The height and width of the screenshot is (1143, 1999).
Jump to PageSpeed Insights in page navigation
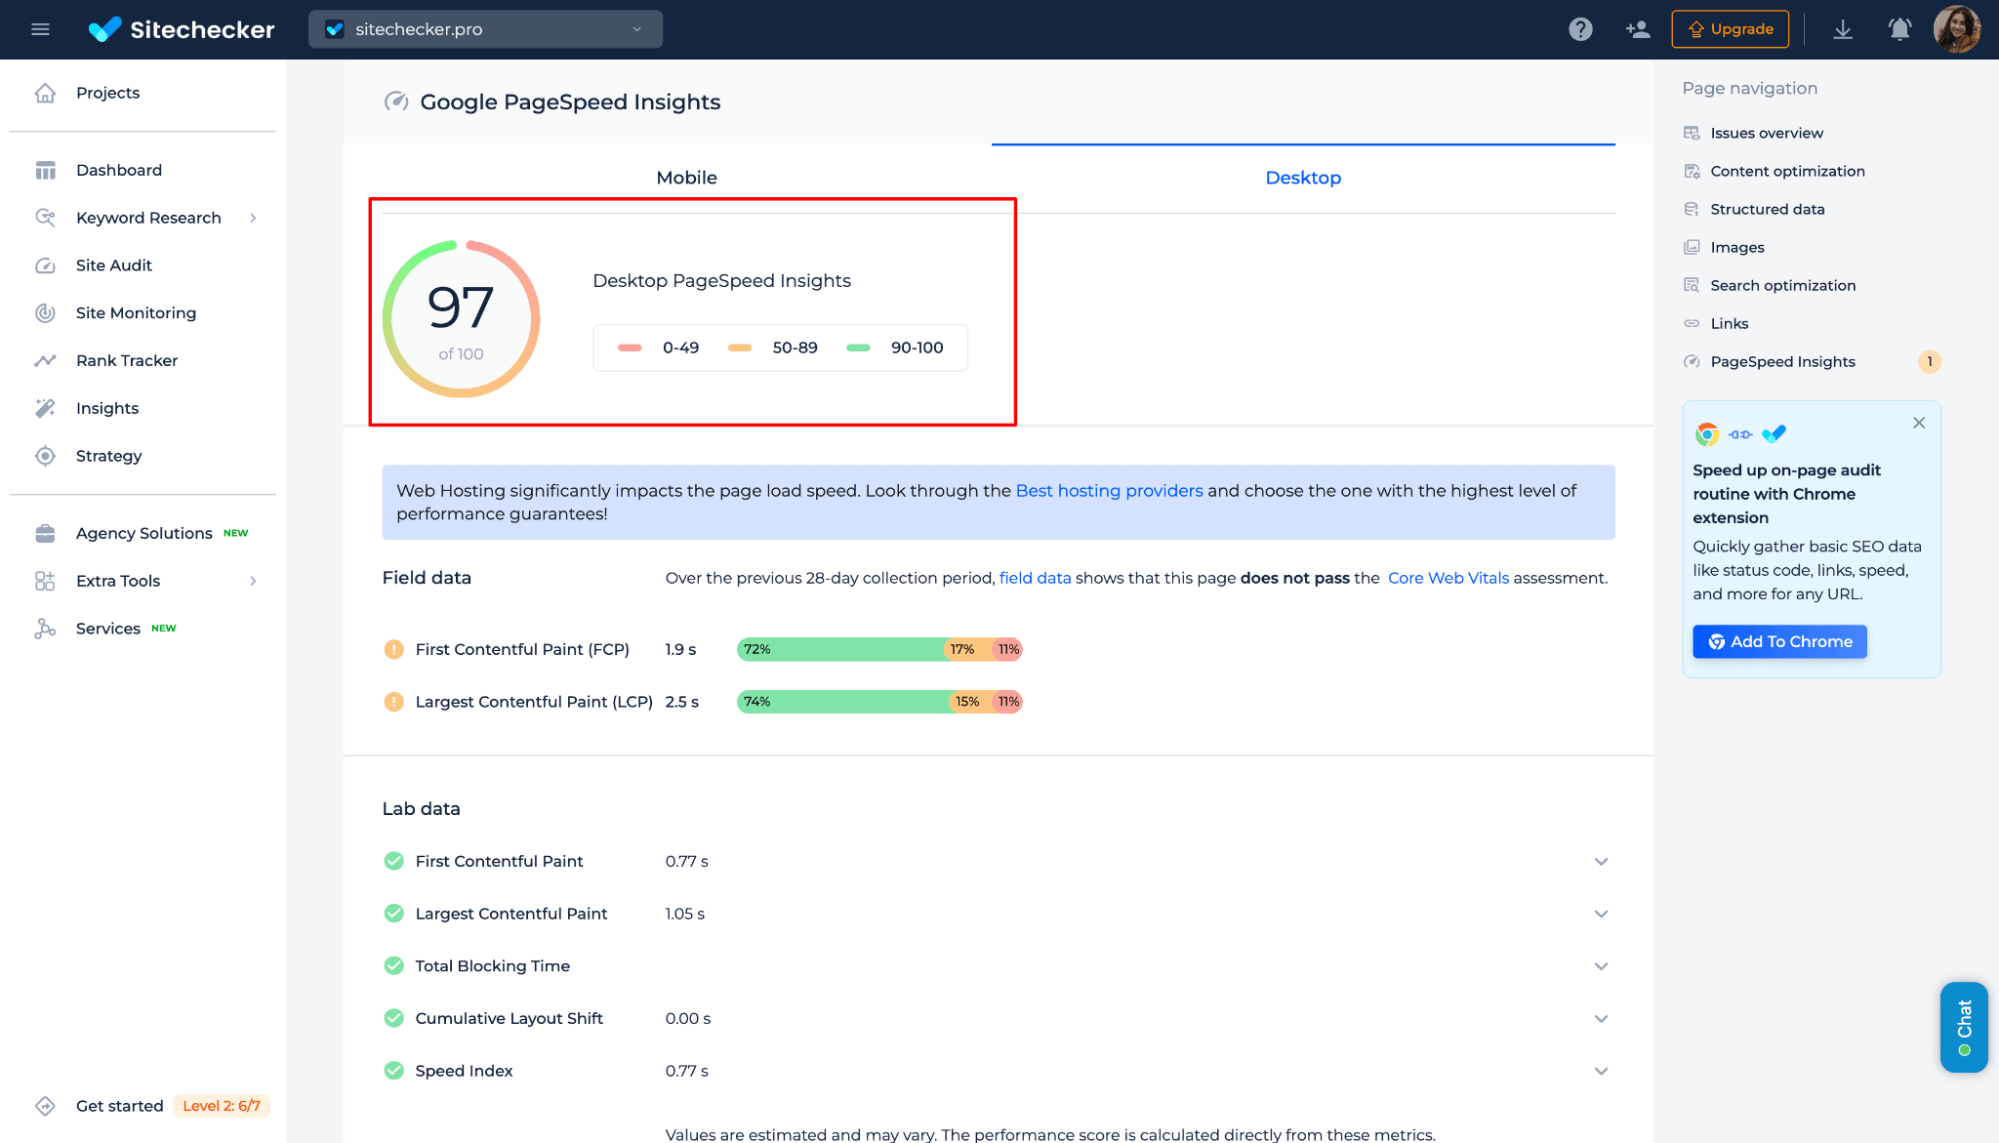click(1782, 362)
